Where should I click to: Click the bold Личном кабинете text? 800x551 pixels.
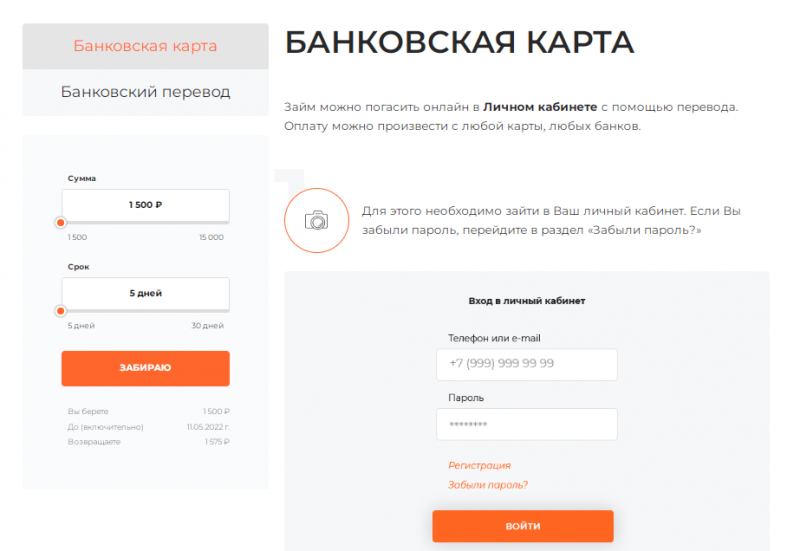pos(540,106)
